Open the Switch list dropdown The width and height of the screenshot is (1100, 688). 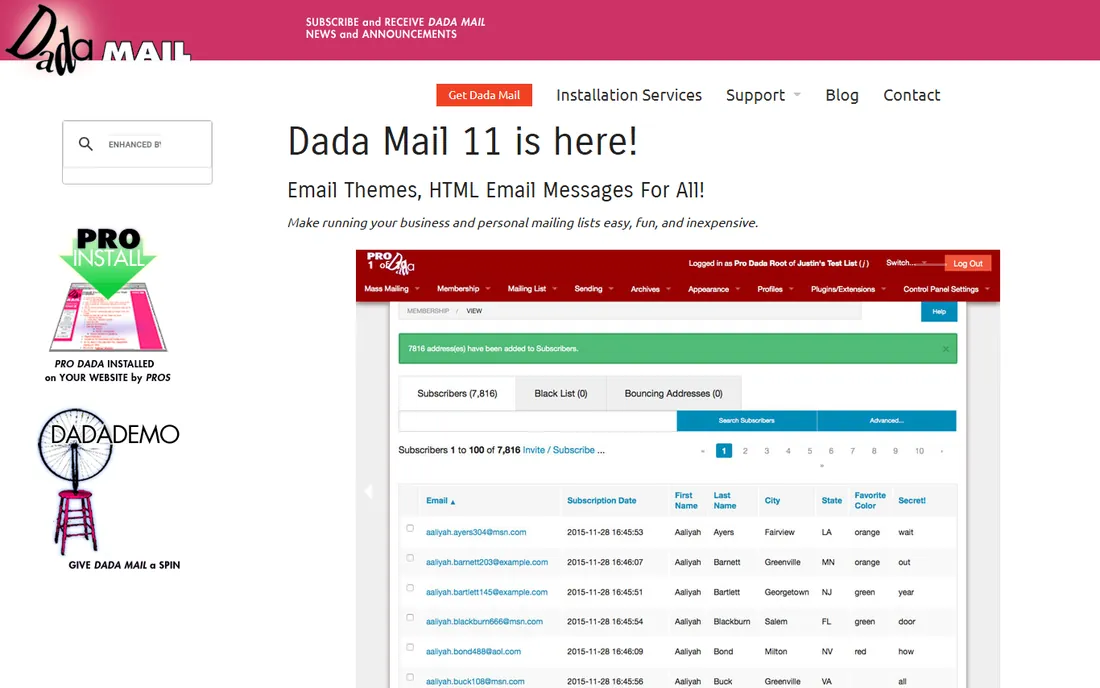[906, 263]
